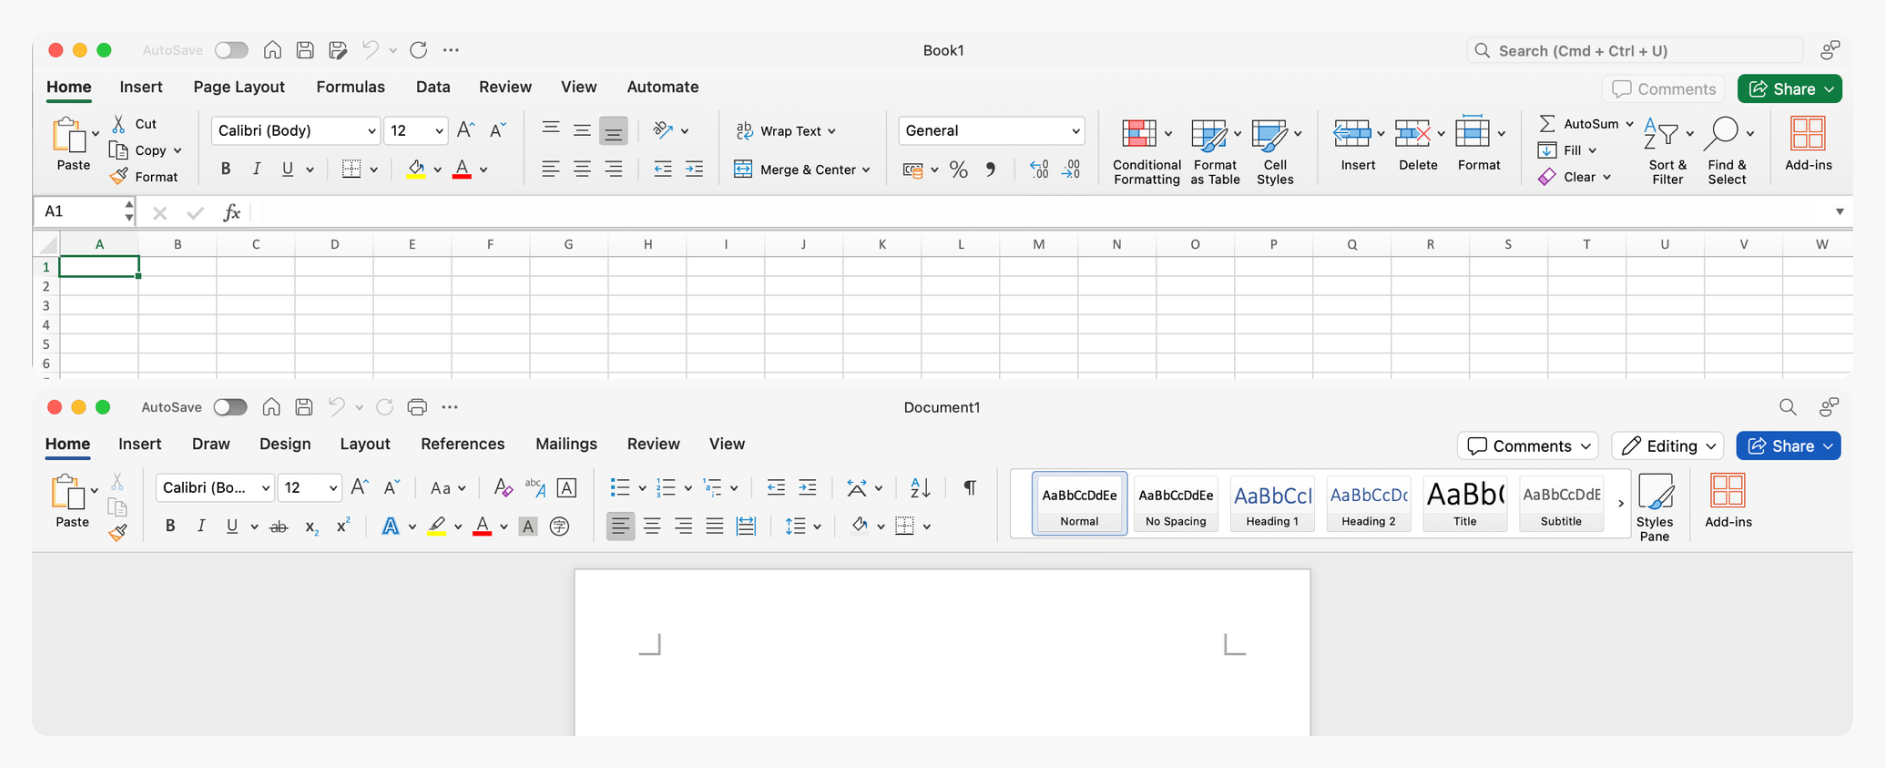Image resolution: width=1885 pixels, height=768 pixels.
Task: Increase decimal places in Excel
Action: click(x=1039, y=169)
